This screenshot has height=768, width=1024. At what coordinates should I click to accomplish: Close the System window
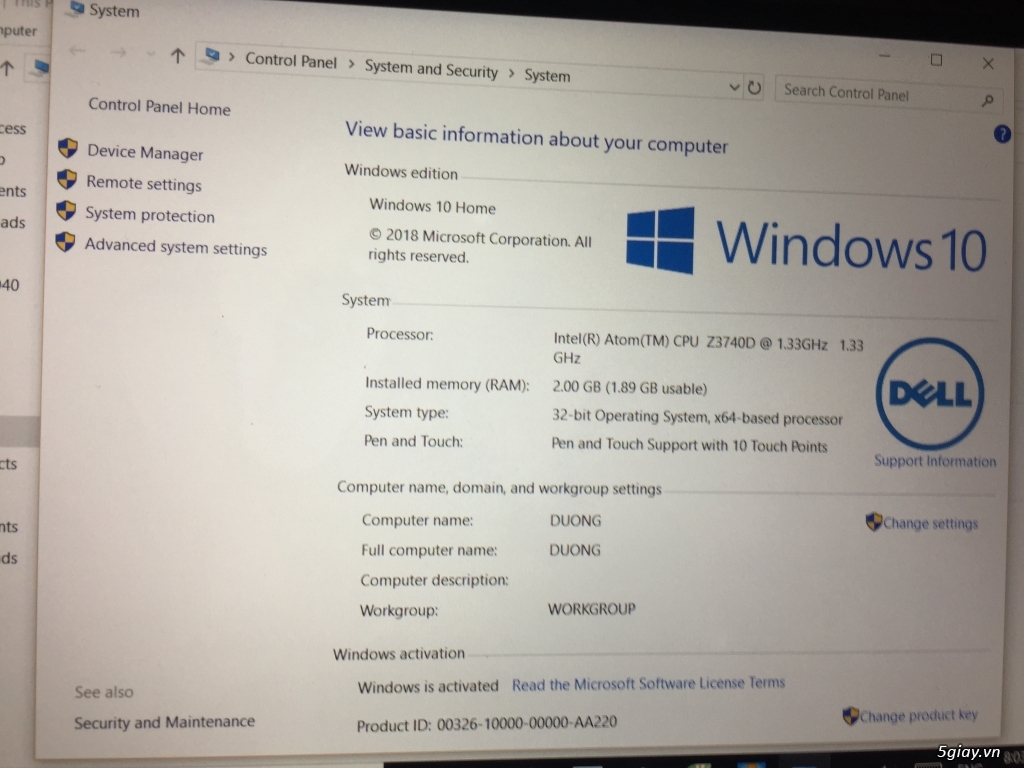tap(988, 63)
